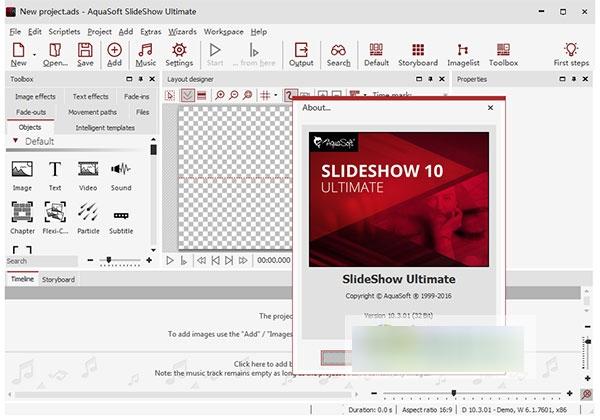Save the project with Save icon

pos(85,50)
